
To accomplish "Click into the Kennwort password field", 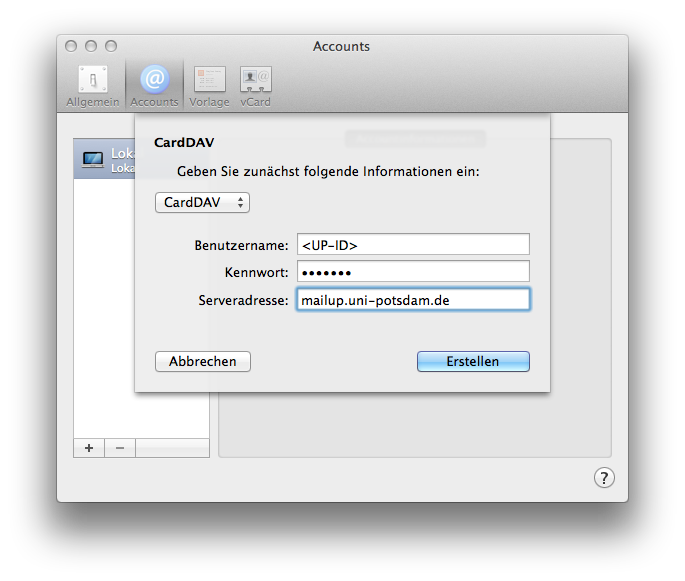I will [x=412, y=272].
